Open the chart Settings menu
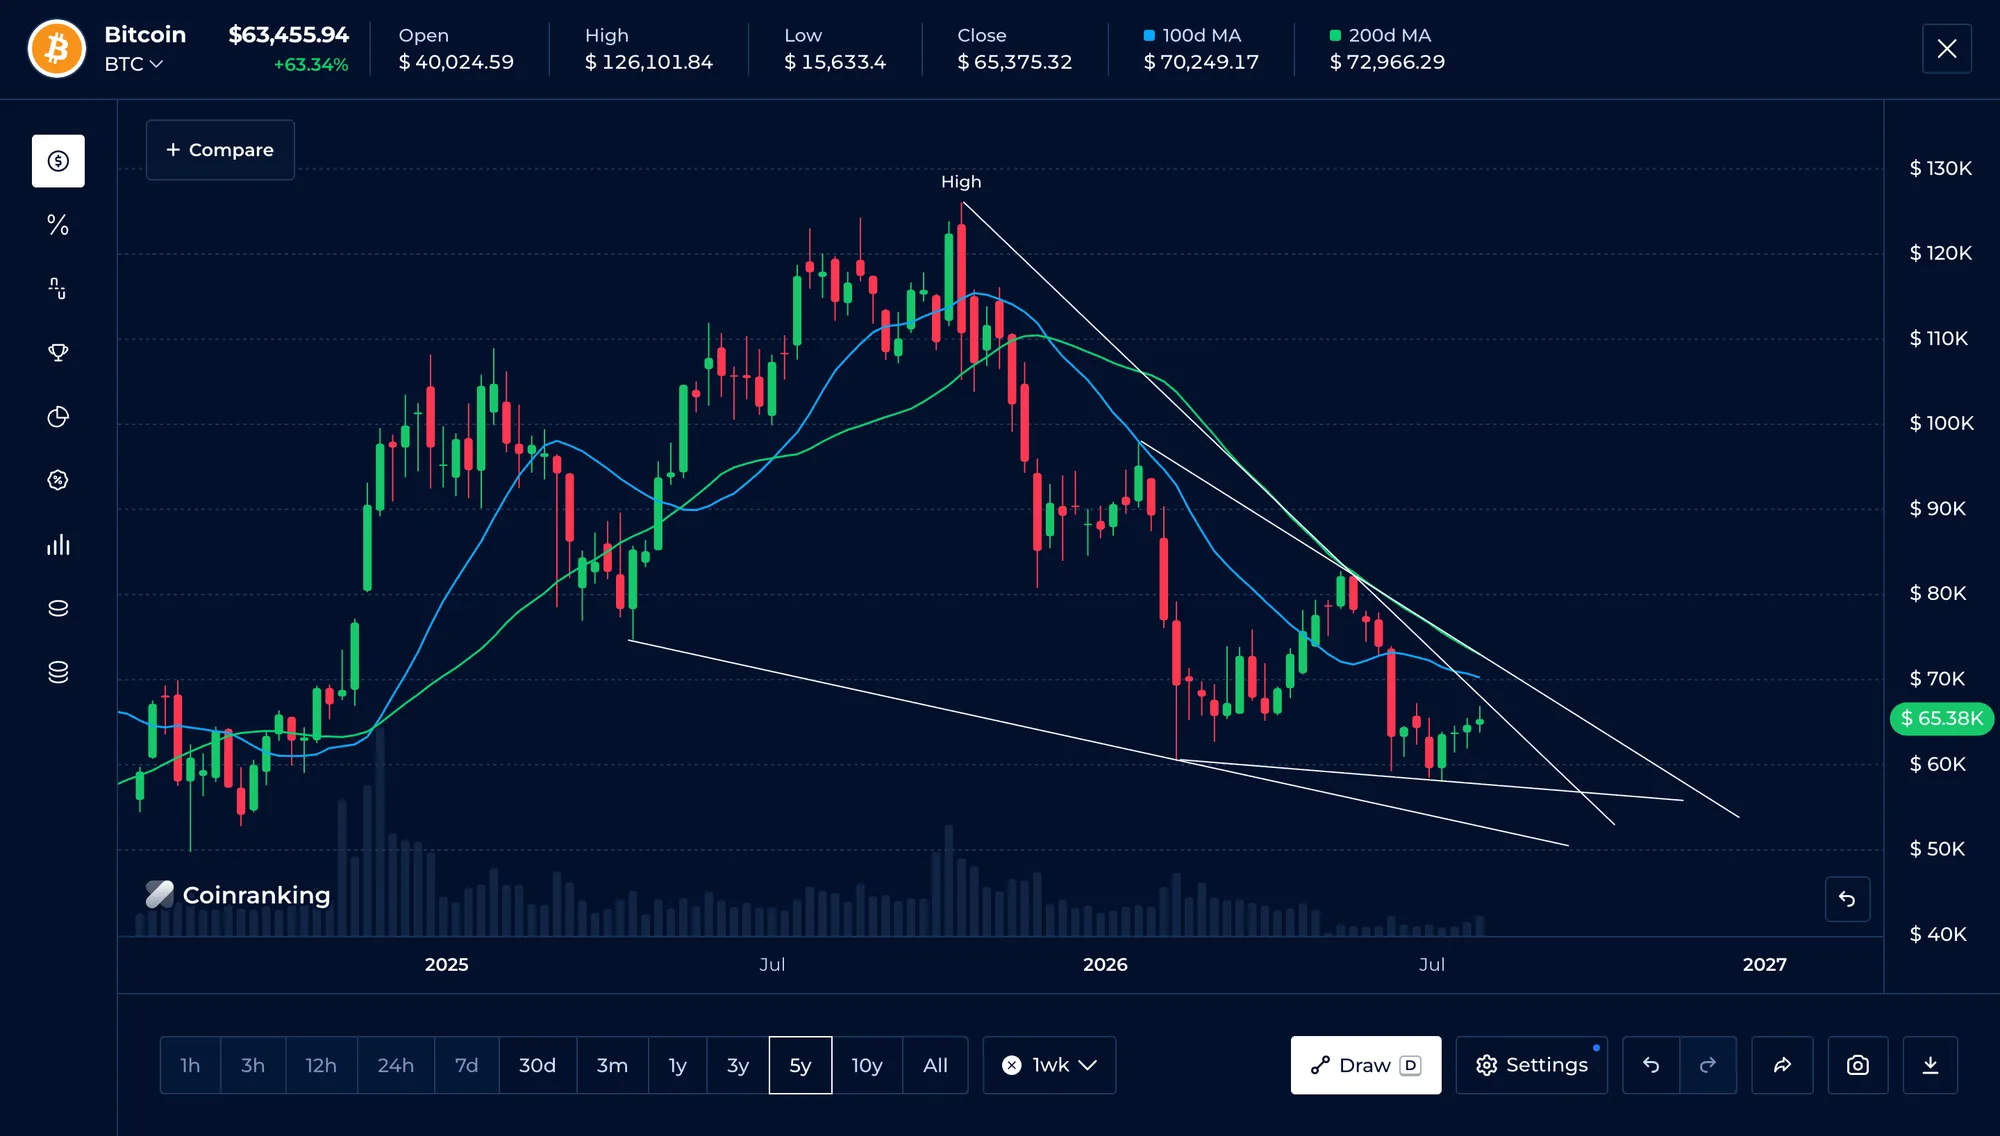The image size is (2000, 1136). click(1532, 1065)
